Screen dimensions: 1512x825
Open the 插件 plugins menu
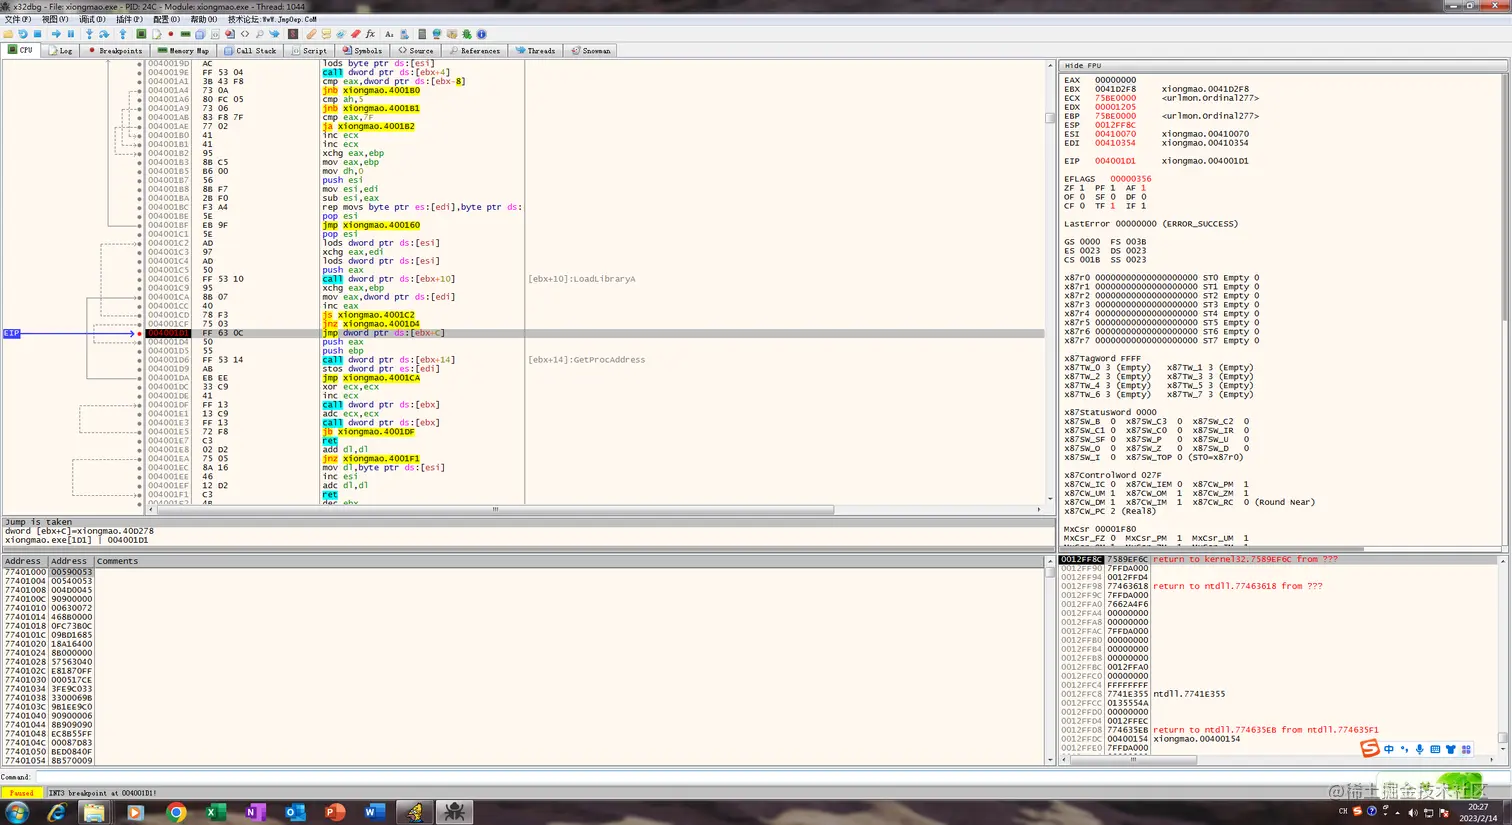[129, 19]
